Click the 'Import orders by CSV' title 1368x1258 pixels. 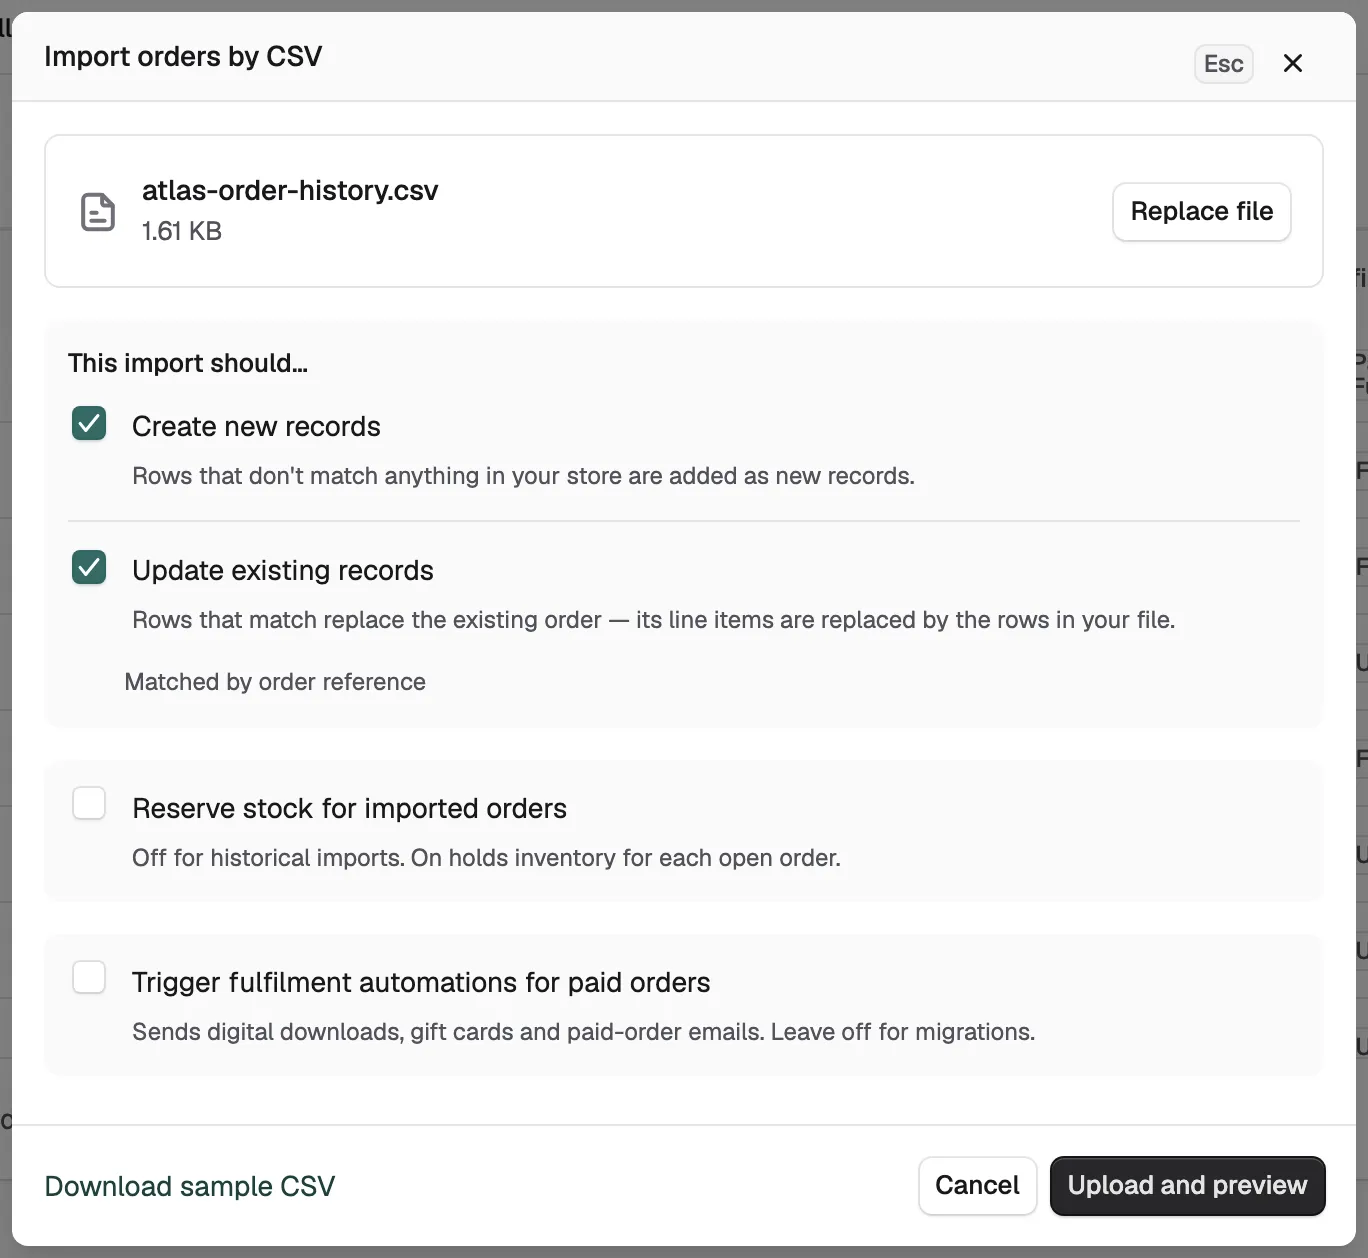point(183,57)
